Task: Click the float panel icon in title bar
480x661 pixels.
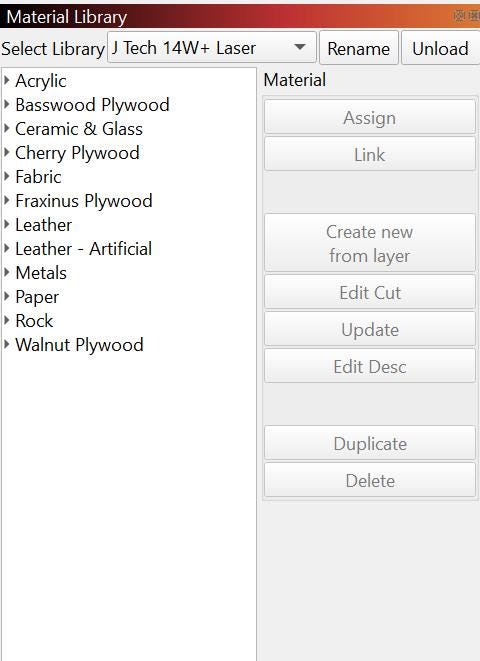Action: point(459,16)
